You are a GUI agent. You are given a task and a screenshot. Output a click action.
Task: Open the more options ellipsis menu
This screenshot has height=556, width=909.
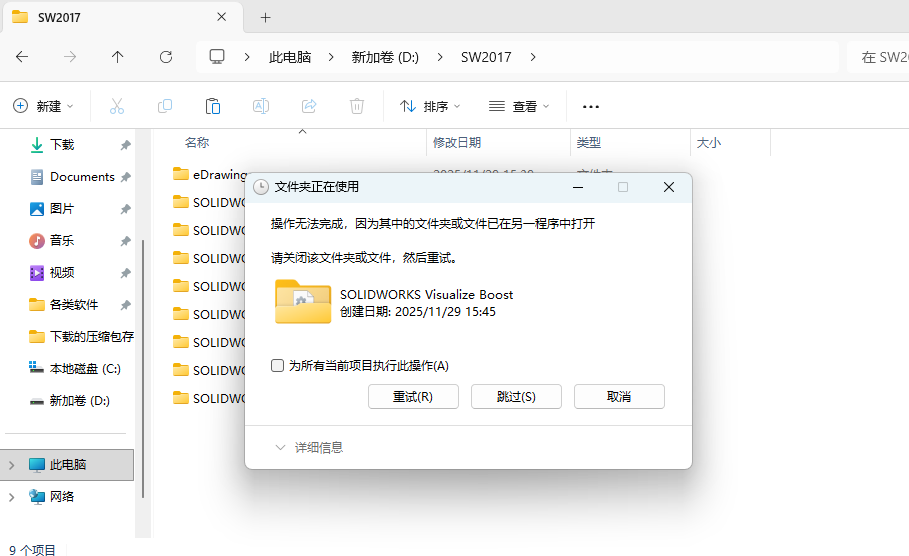point(591,107)
